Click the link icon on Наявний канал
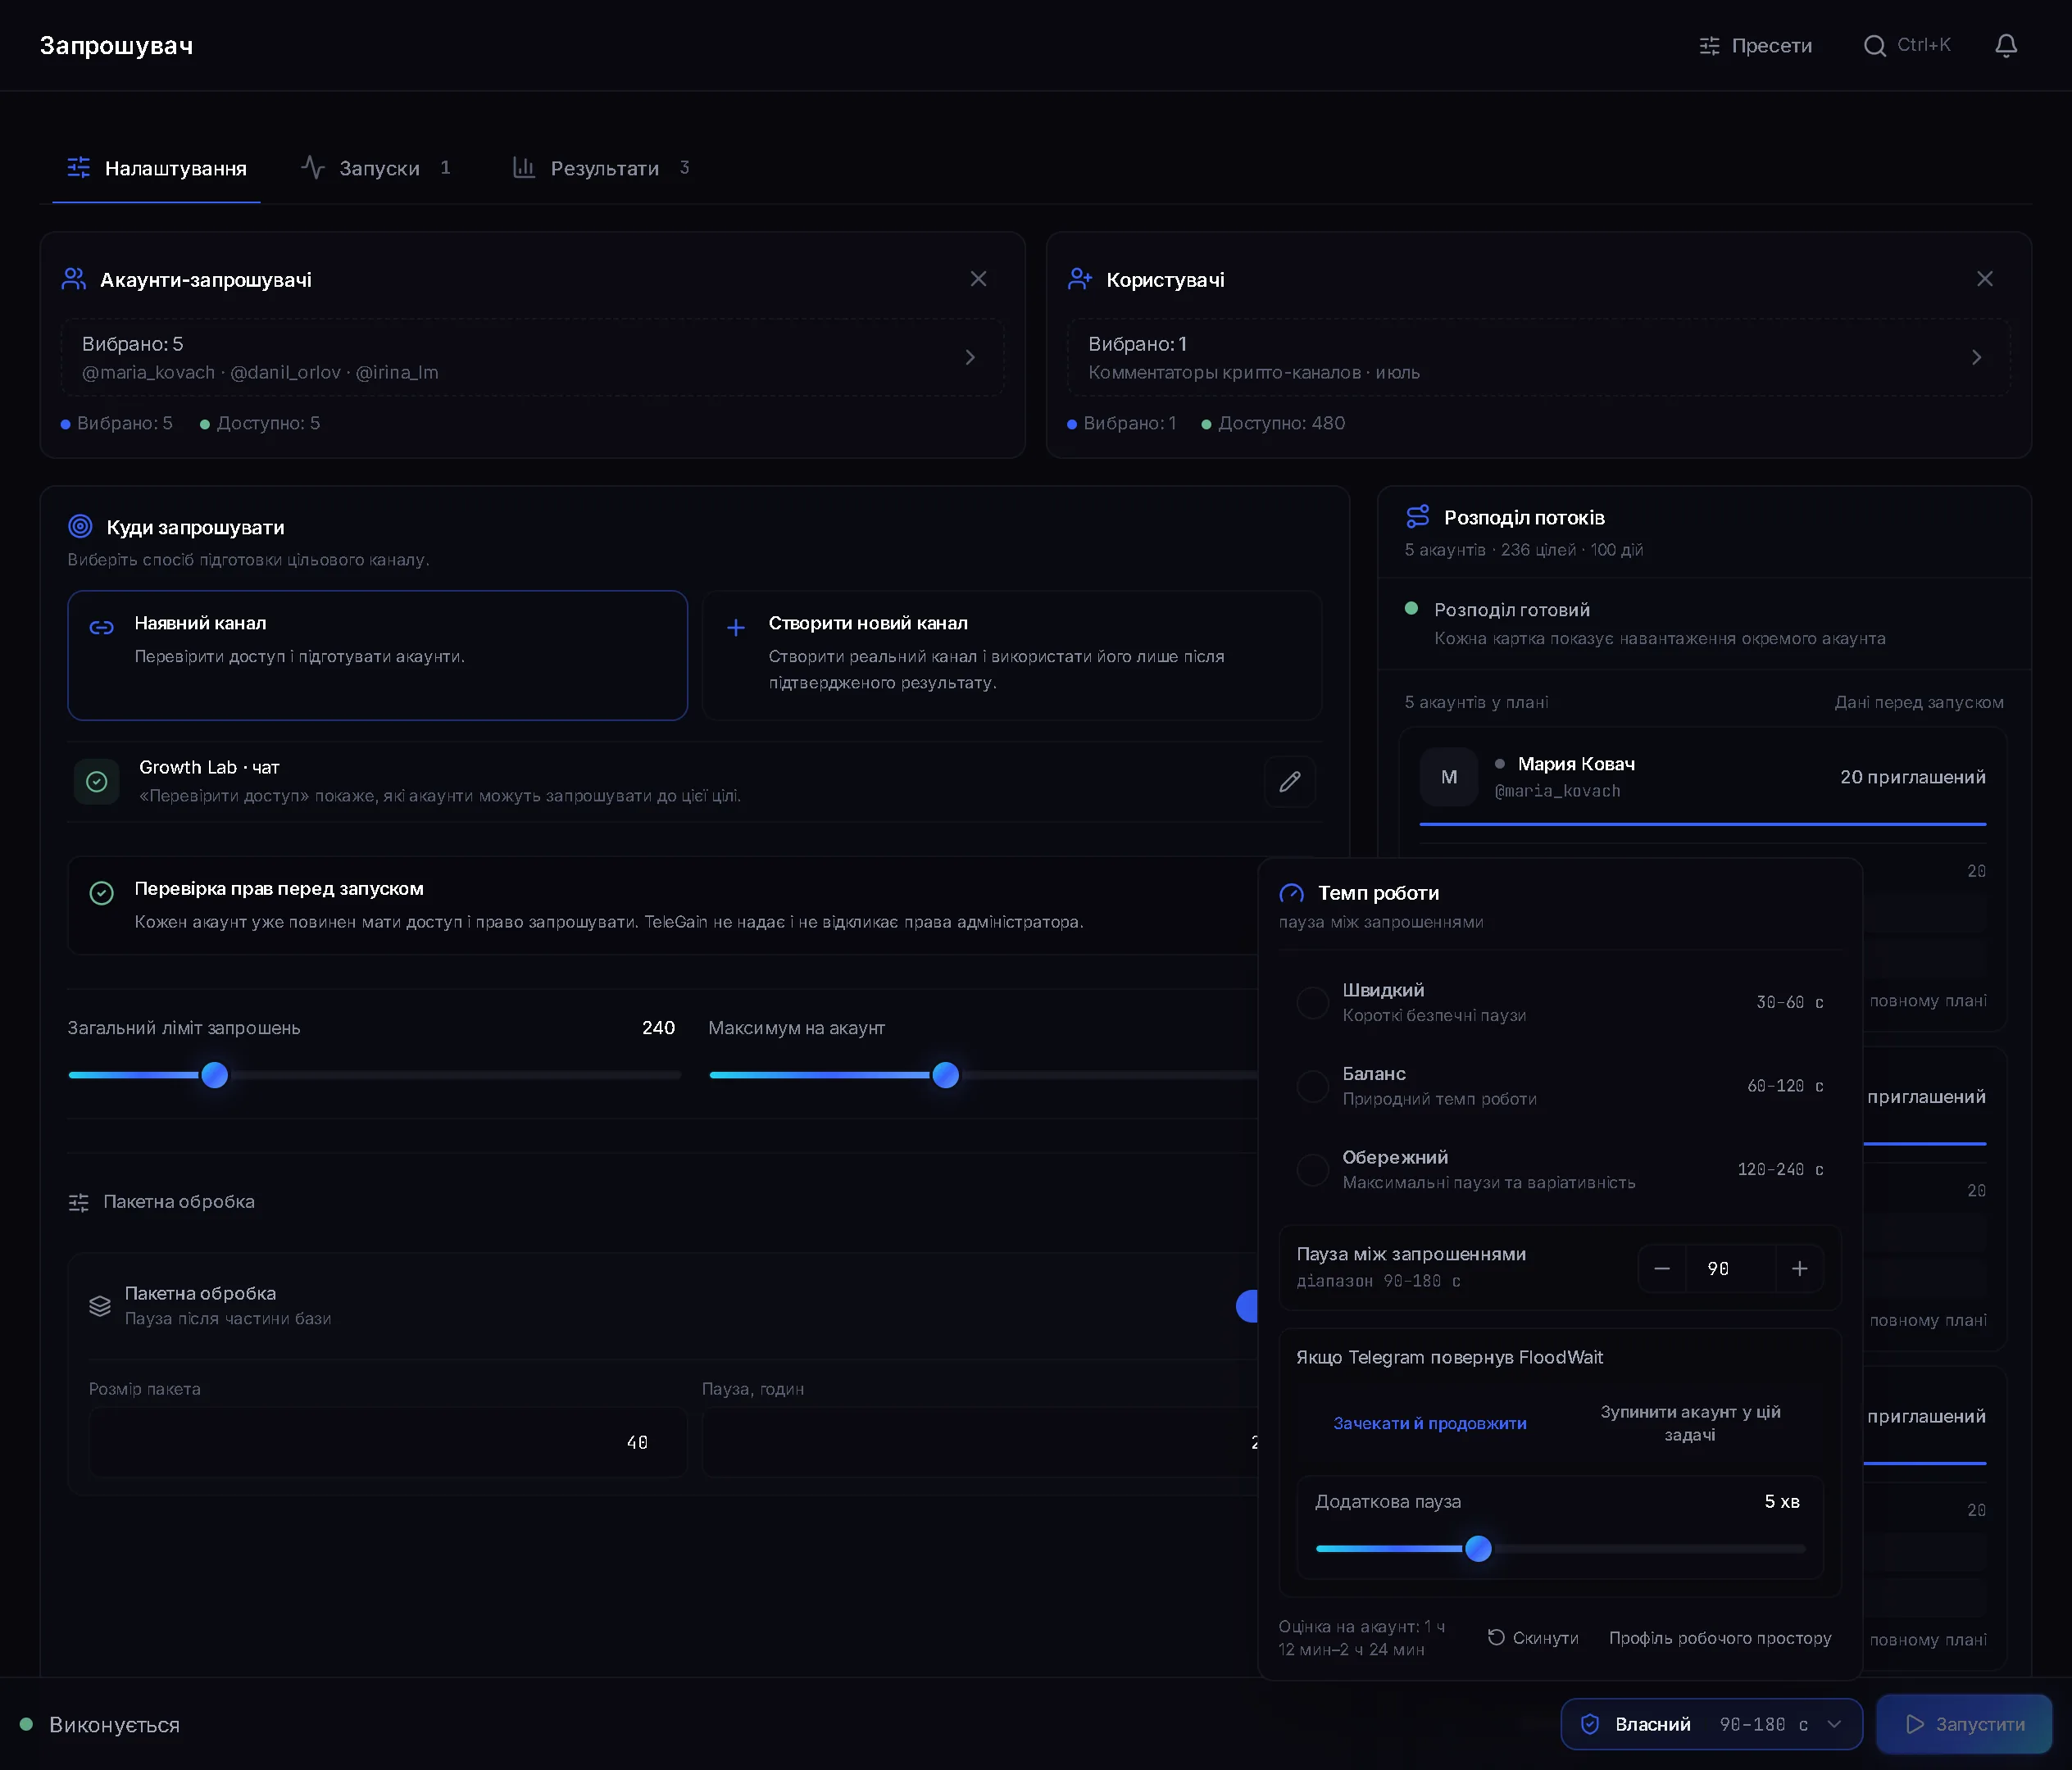Image resolution: width=2072 pixels, height=1770 pixels. coord(102,627)
